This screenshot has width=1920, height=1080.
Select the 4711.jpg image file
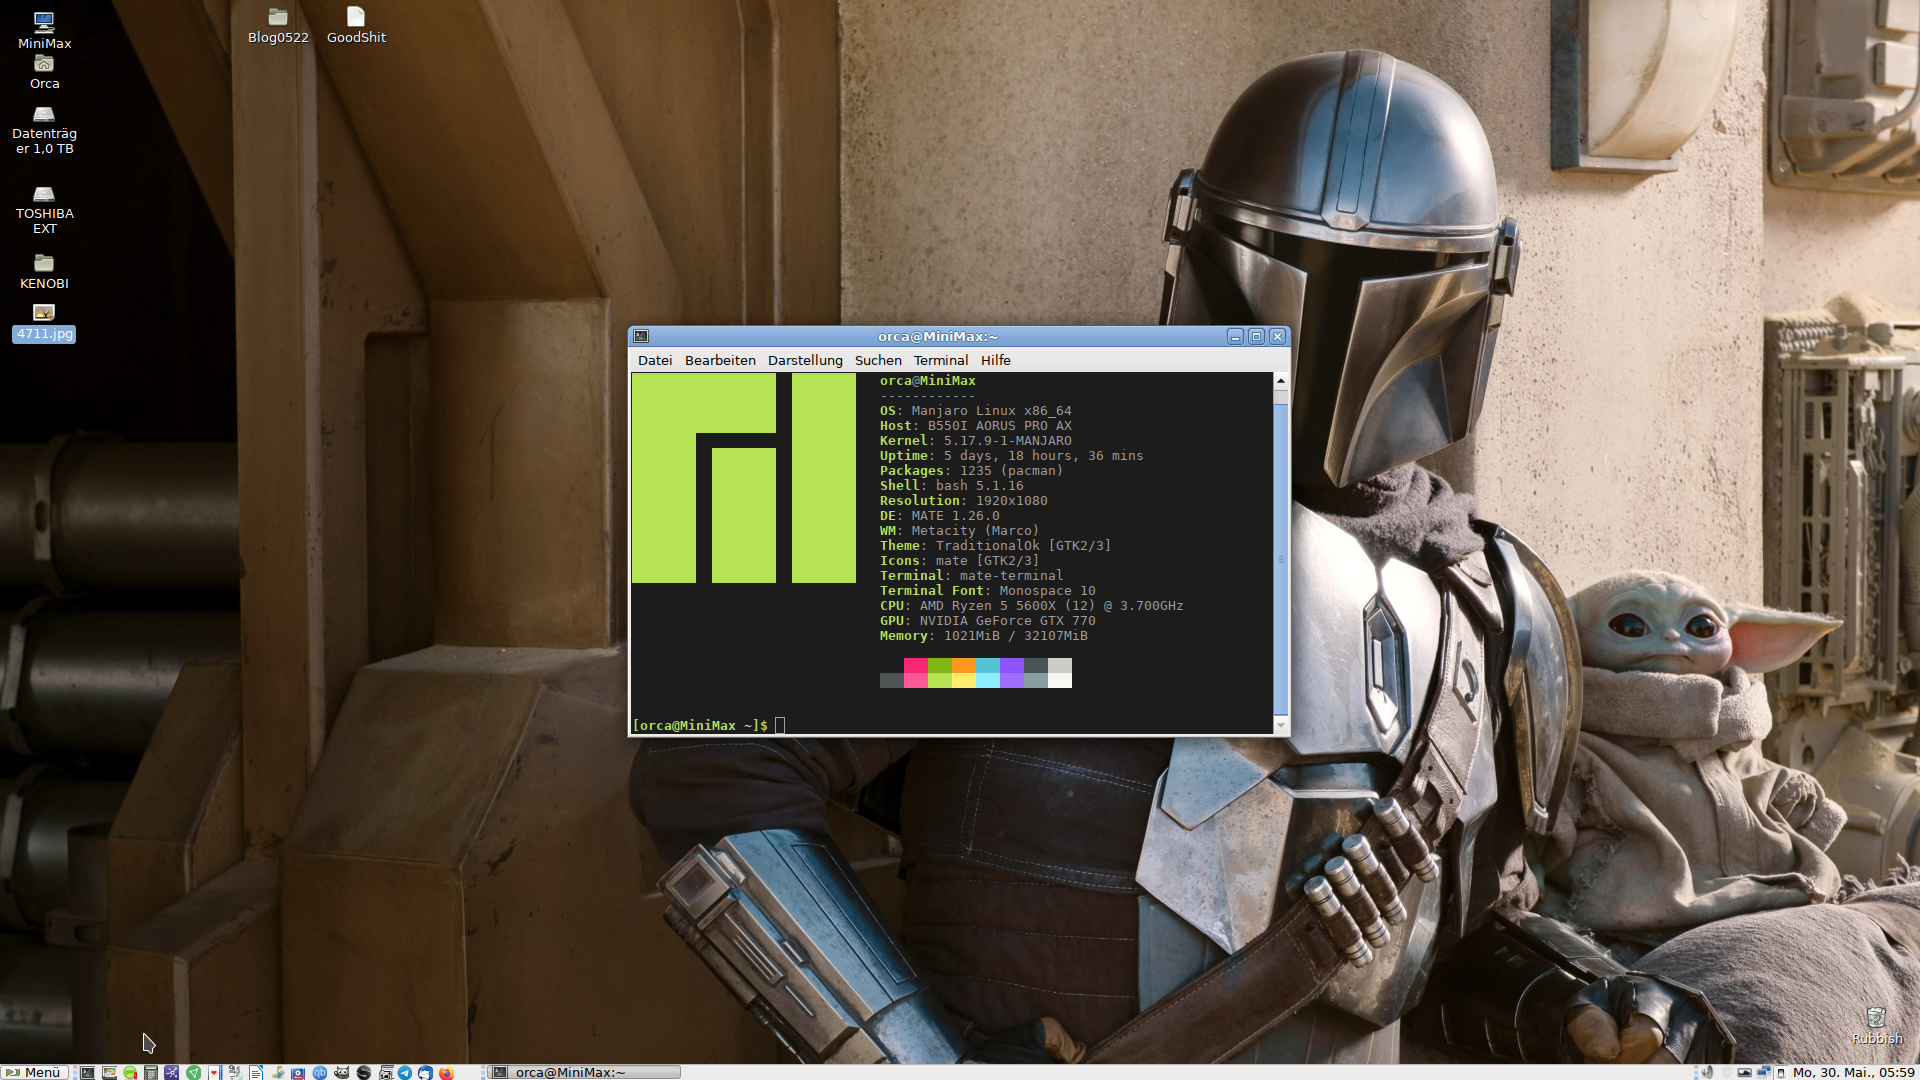pyautogui.click(x=44, y=323)
